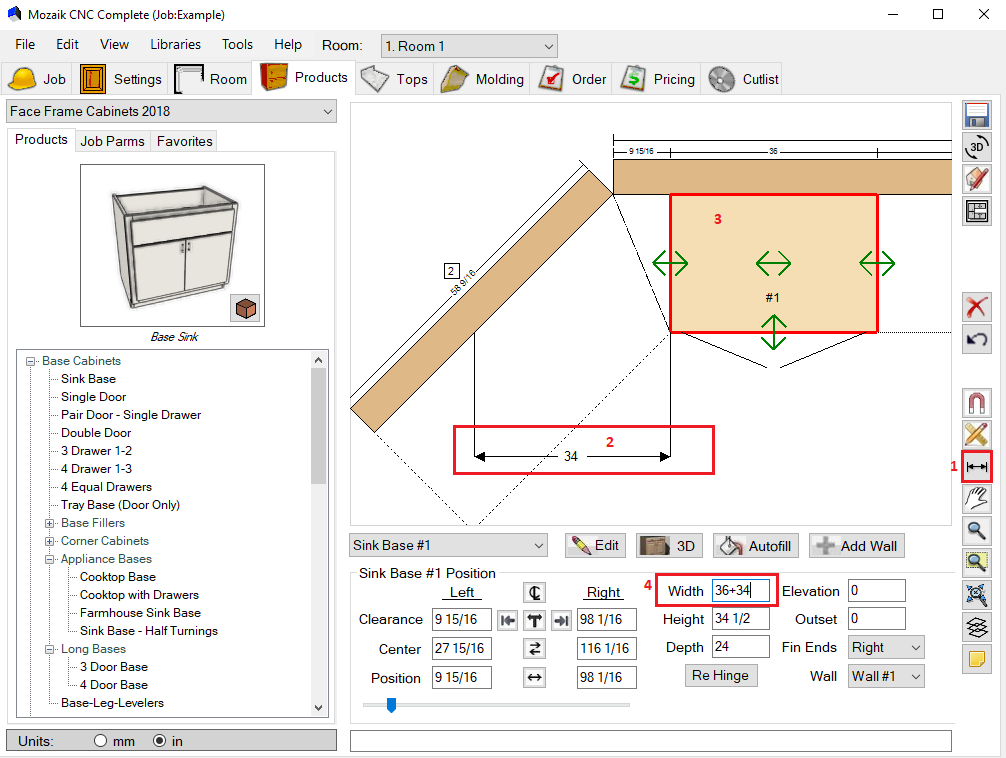Screen dimensions: 1006x758
Task: Click the red X delete icon
Action: (977, 306)
